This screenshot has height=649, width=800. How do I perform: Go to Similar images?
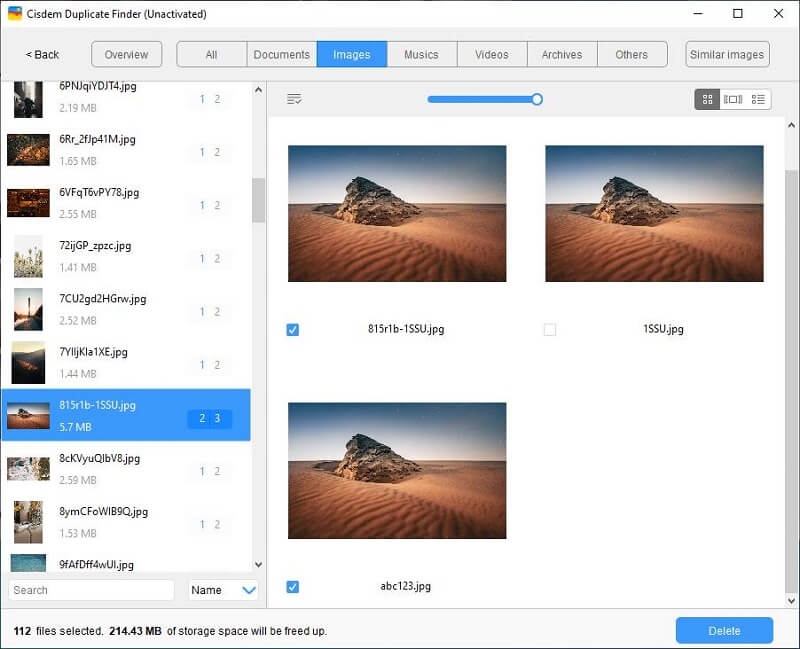727,55
